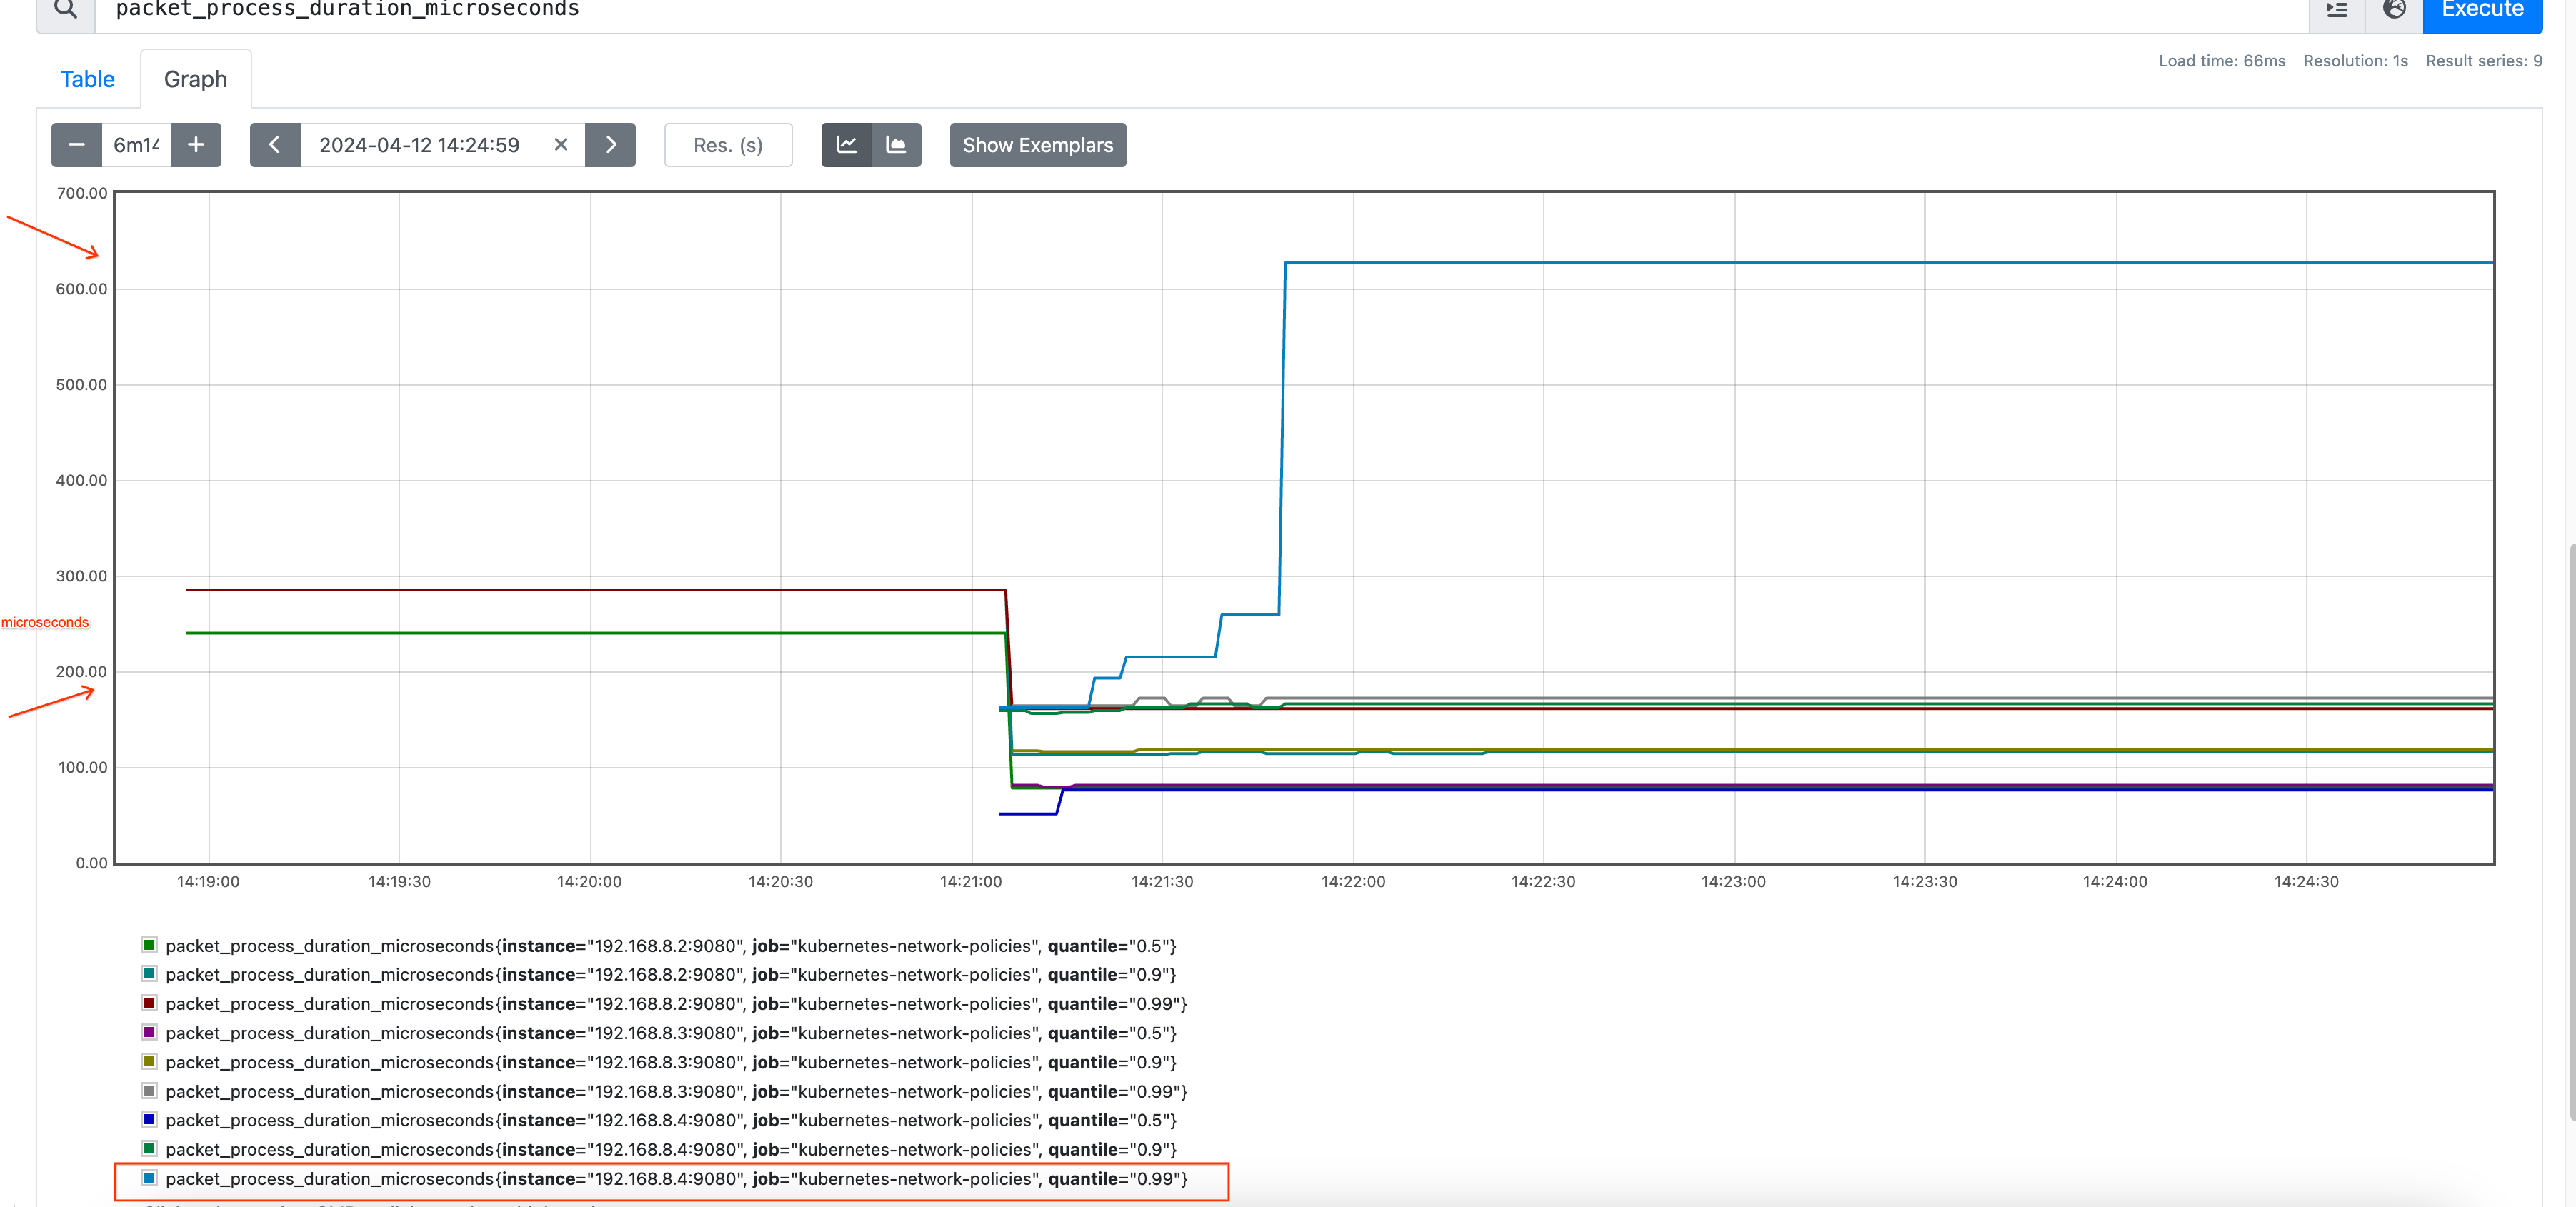Viewport: 2576px width, 1207px height.
Task: Toggle 192.168.8.3 quantile 0.5 color swatch
Action: (149, 1032)
